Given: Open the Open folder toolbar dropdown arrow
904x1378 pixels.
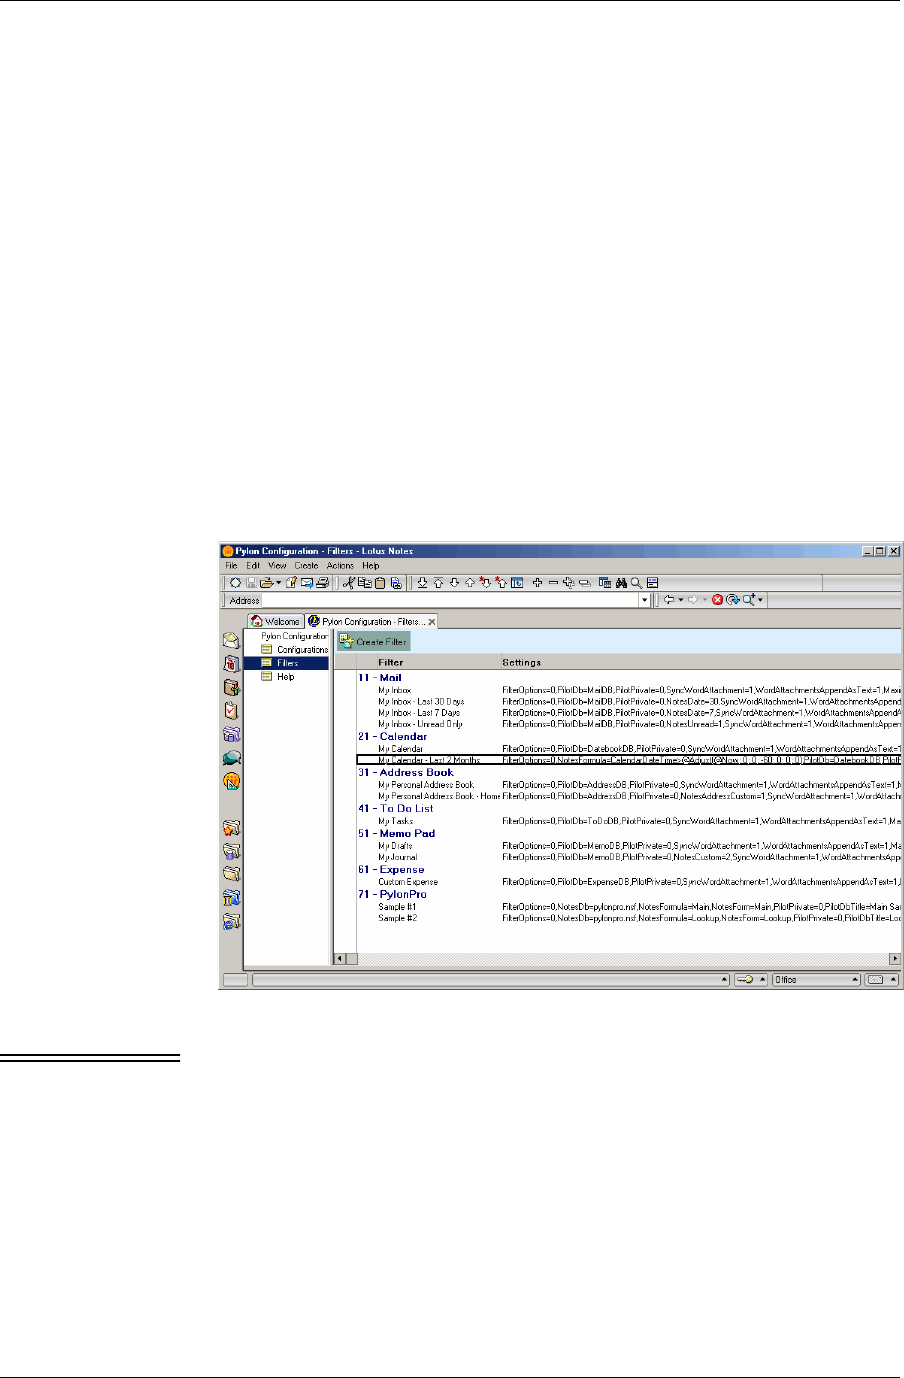Looking at the screenshot, I should [278, 583].
